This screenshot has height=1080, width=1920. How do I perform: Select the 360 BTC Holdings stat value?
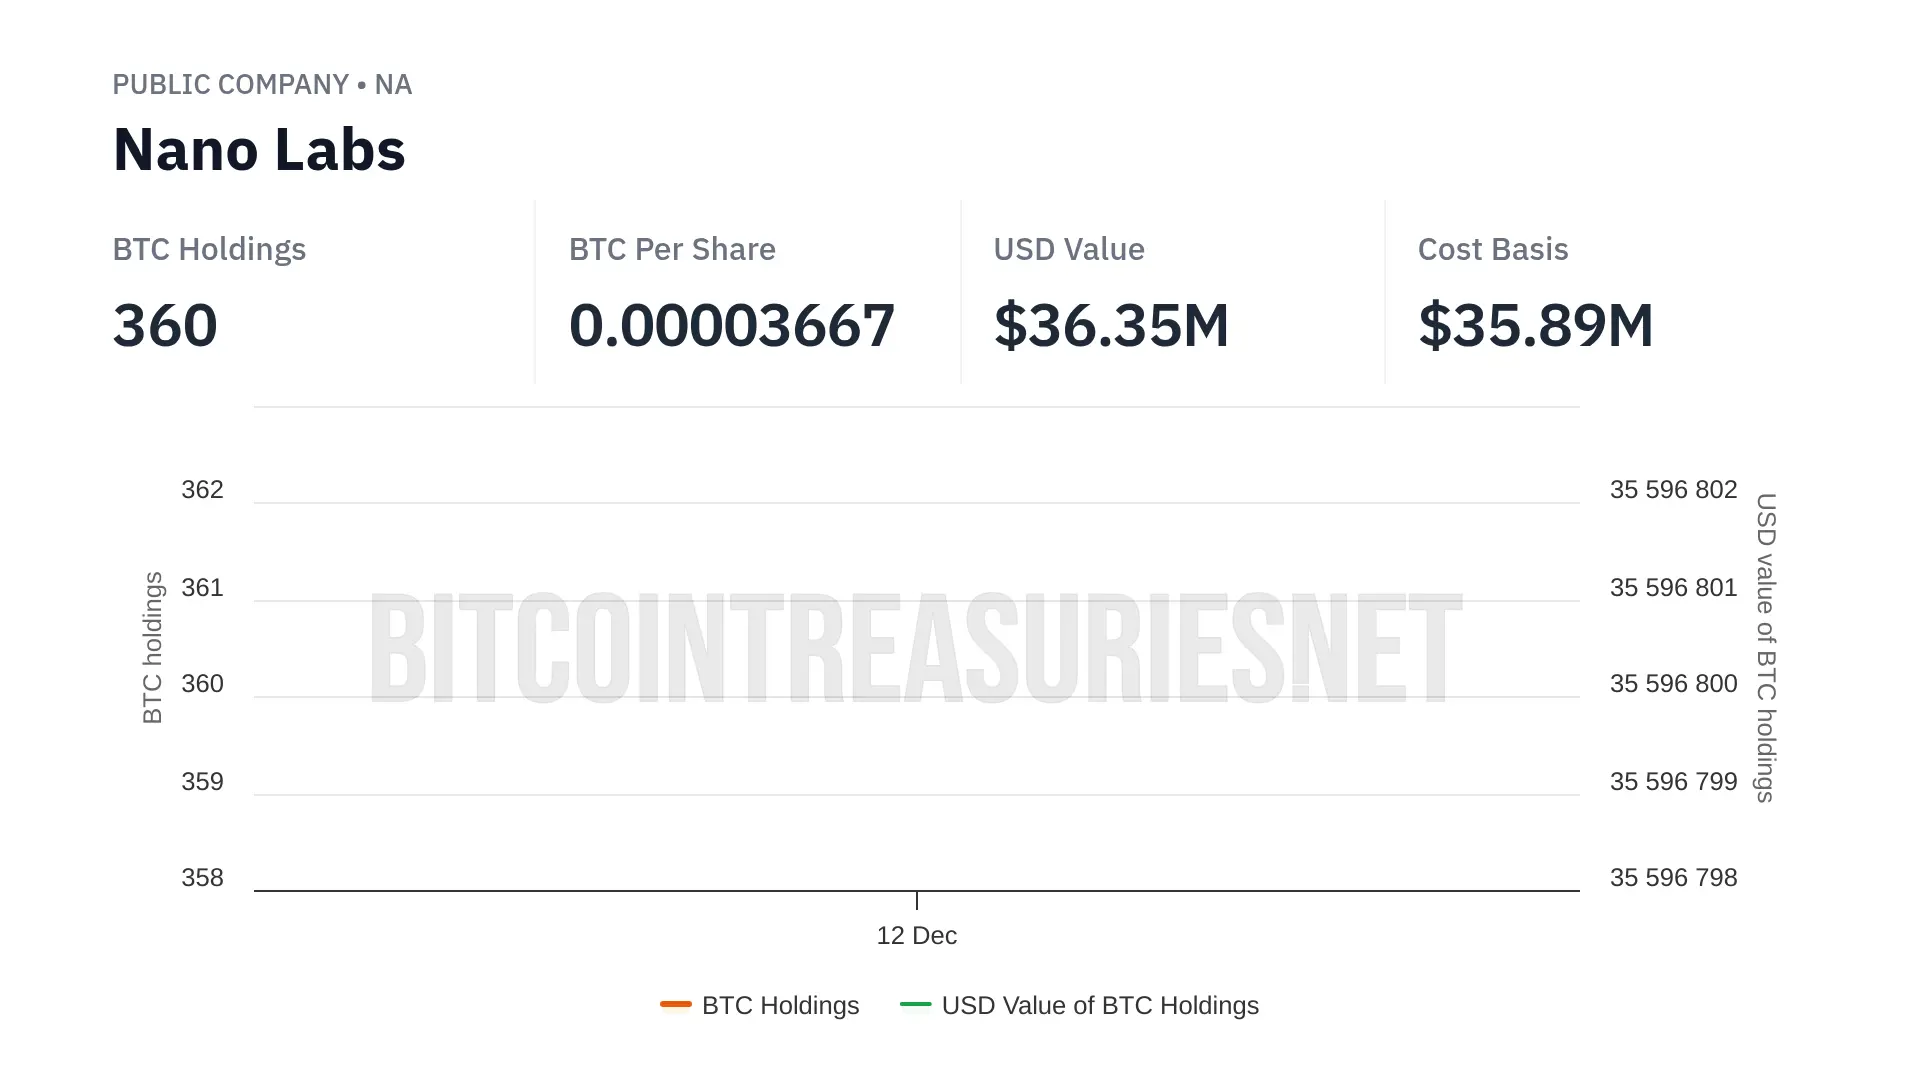click(165, 326)
